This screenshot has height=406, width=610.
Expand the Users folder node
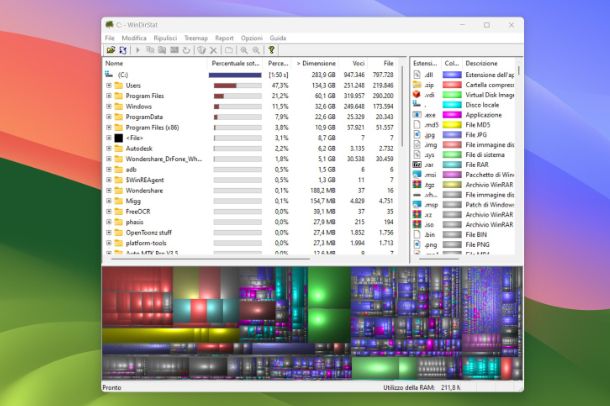109,85
